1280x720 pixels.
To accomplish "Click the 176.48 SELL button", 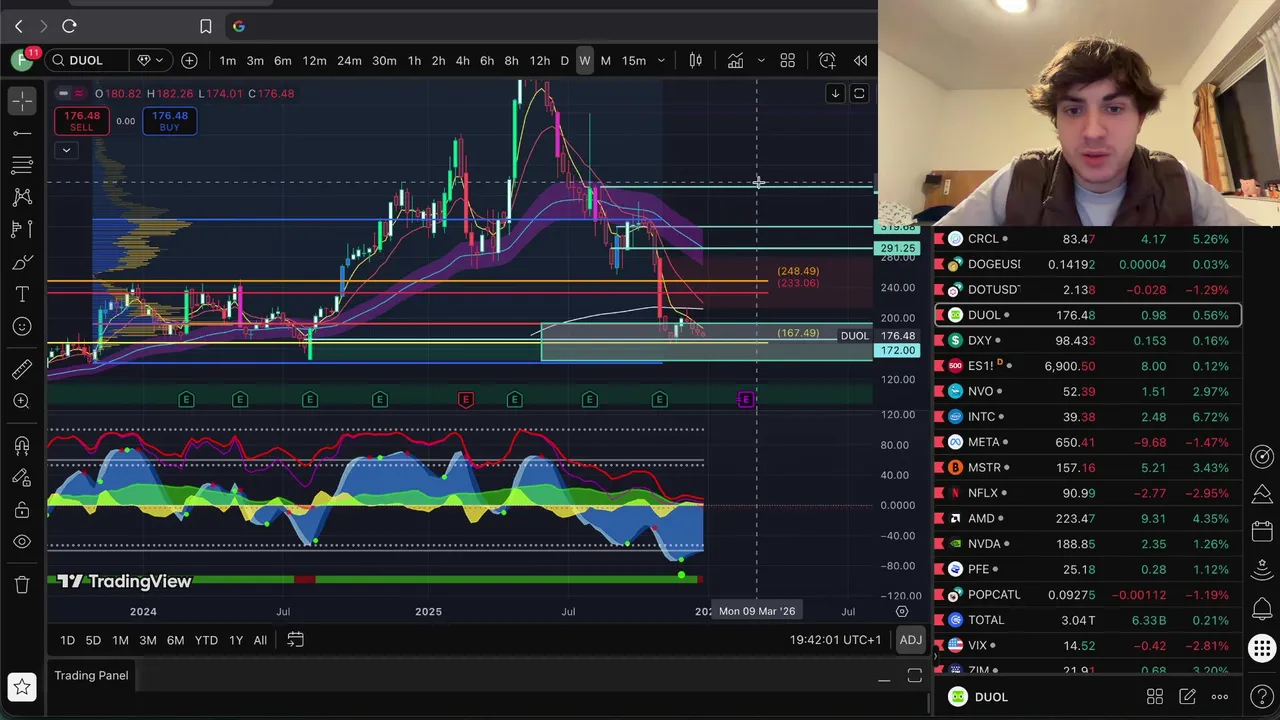I will 81,121.
